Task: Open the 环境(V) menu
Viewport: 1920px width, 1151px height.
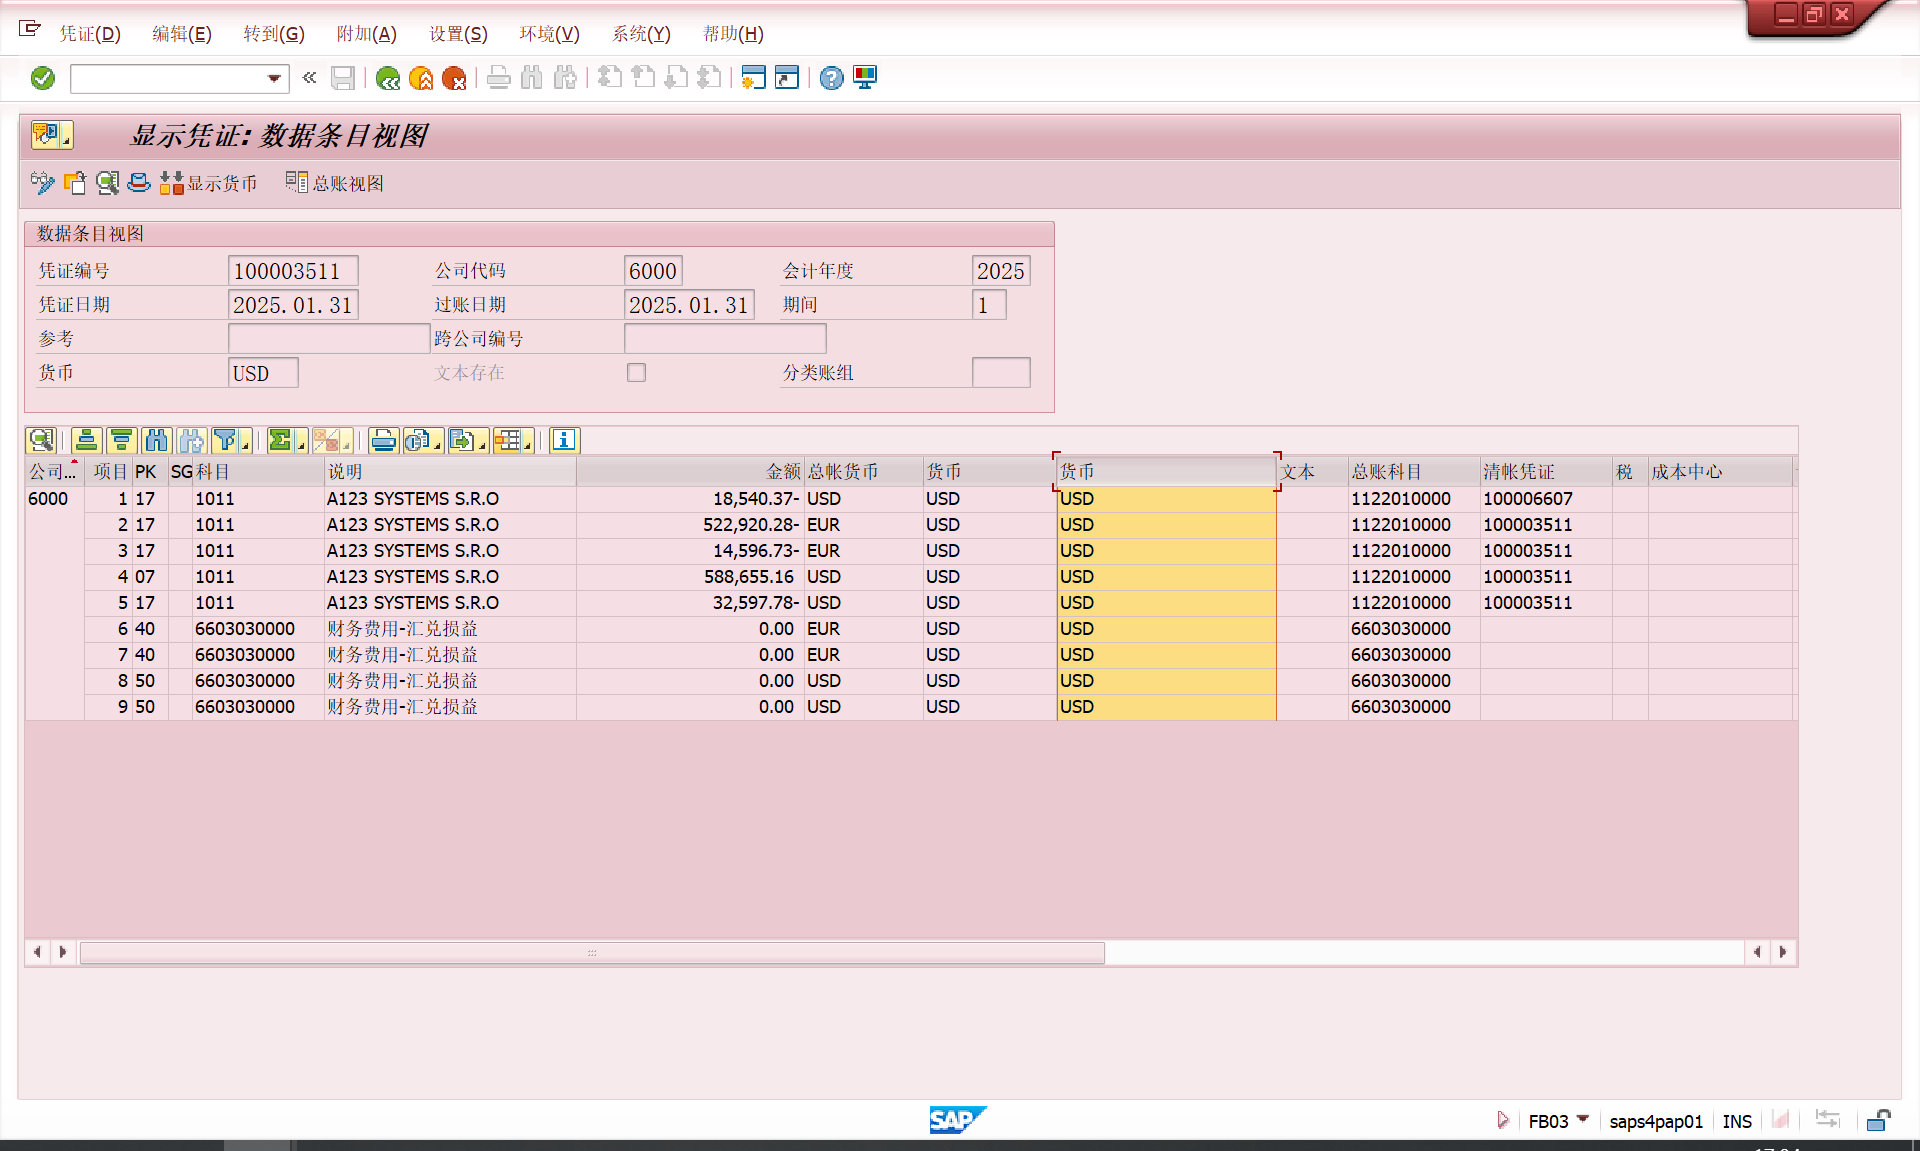Action: coord(549,34)
